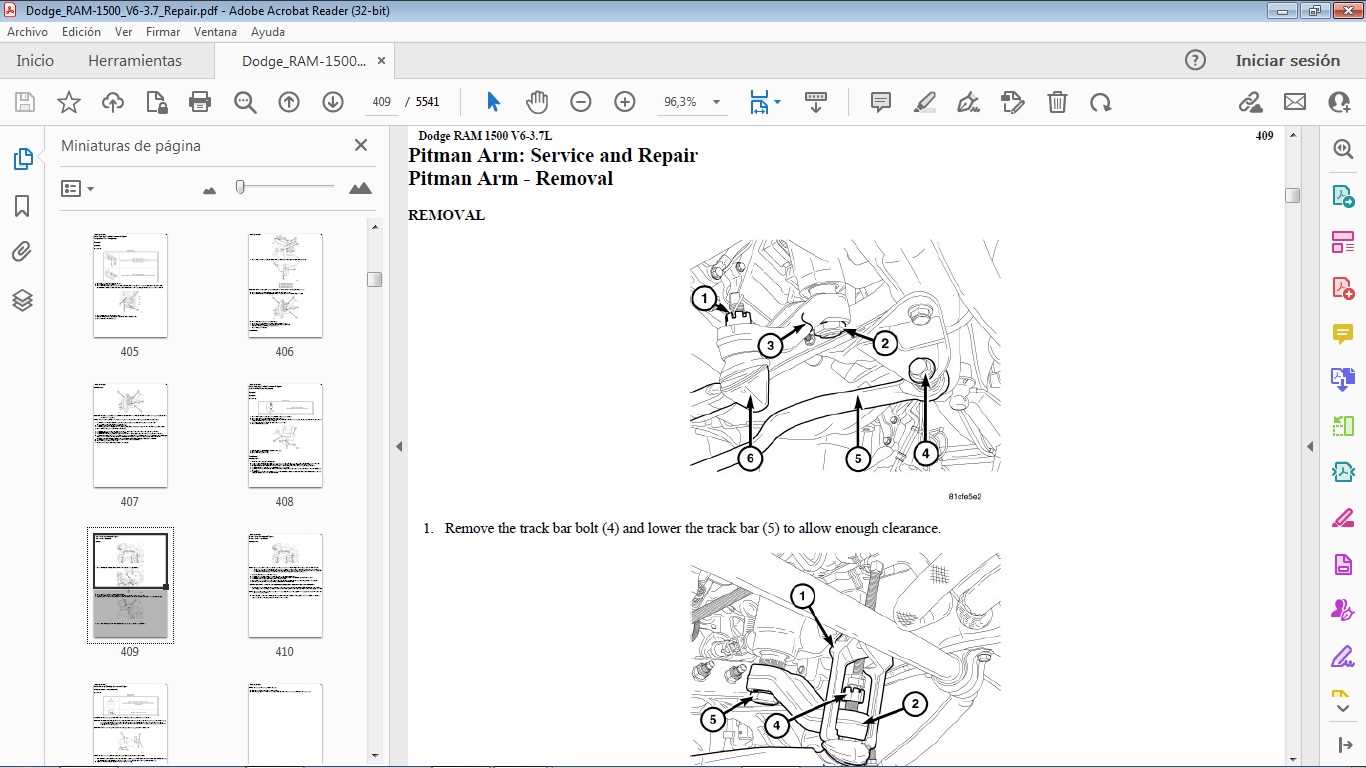Close the Dodge_RAM-1500 document tab
The height and width of the screenshot is (768, 1366).
[x=381, y=61]
